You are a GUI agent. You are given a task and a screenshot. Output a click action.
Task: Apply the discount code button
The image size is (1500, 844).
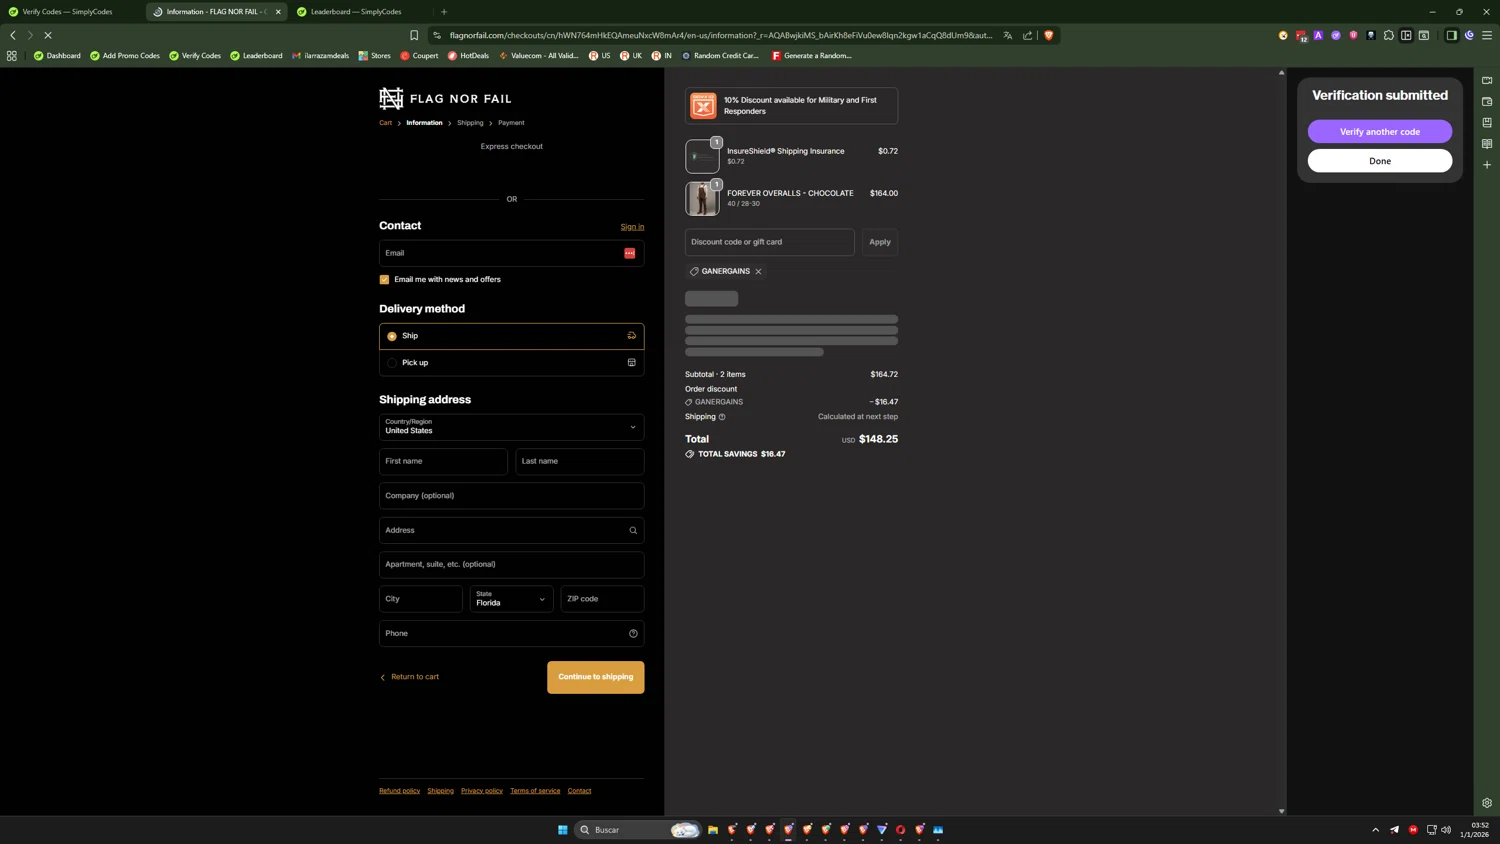click(x=879, y=242)
